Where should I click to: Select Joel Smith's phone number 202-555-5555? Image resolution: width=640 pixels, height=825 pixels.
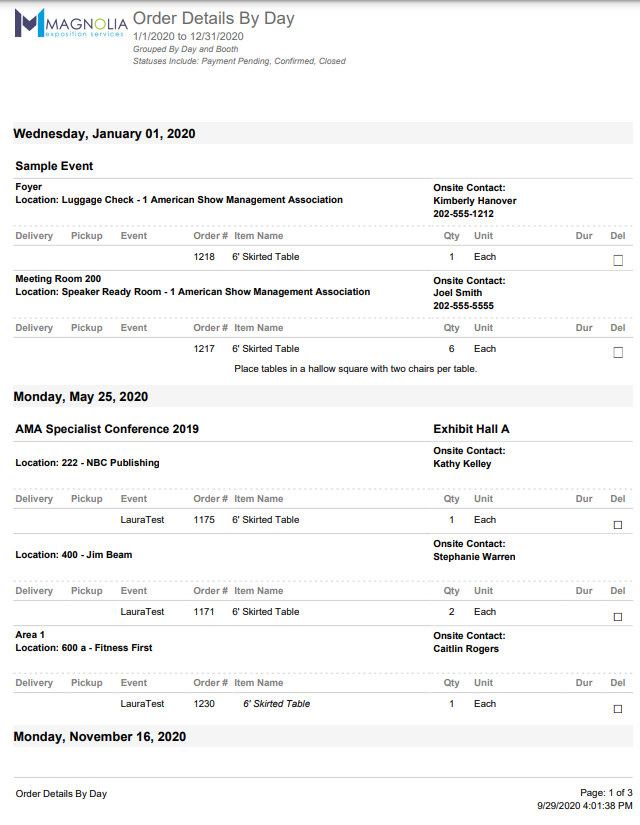click(x=463, y=306)
